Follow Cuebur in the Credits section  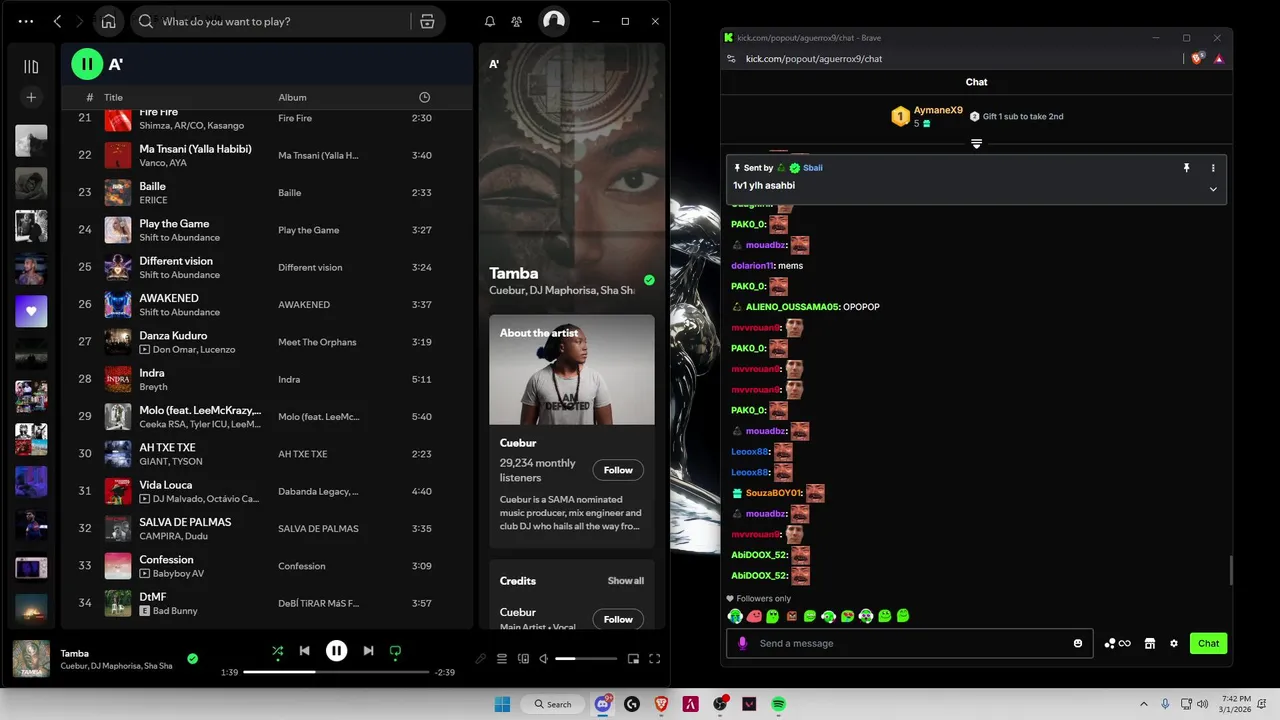[618, 619]
